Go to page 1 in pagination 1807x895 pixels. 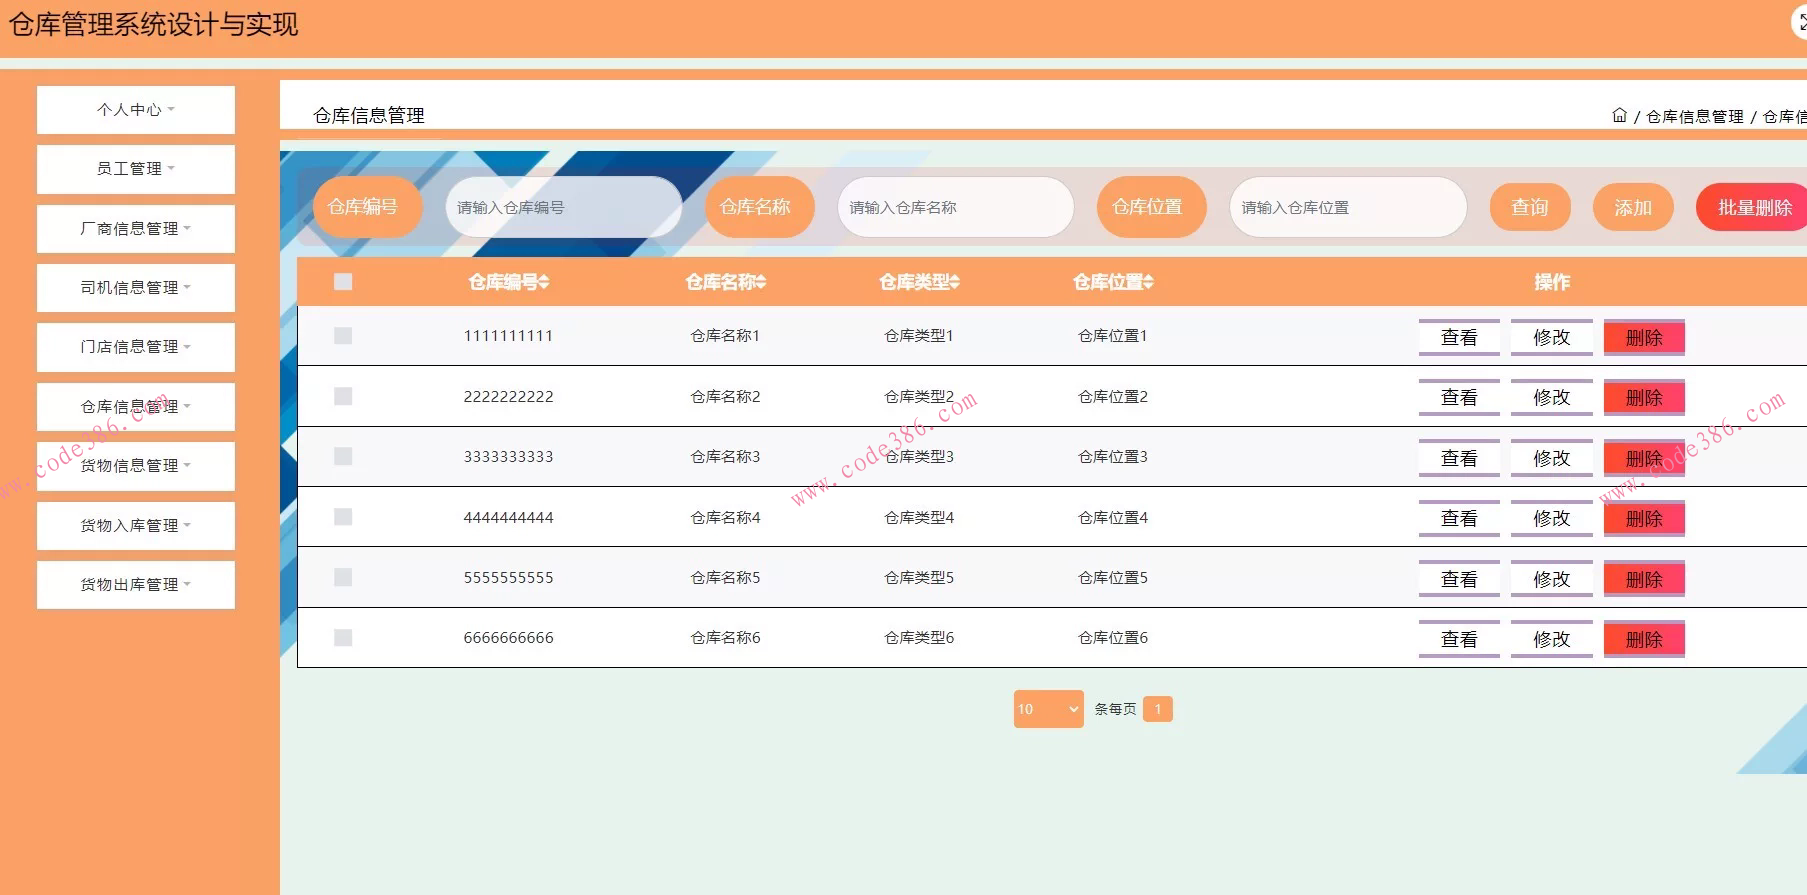coord(1157,709)
